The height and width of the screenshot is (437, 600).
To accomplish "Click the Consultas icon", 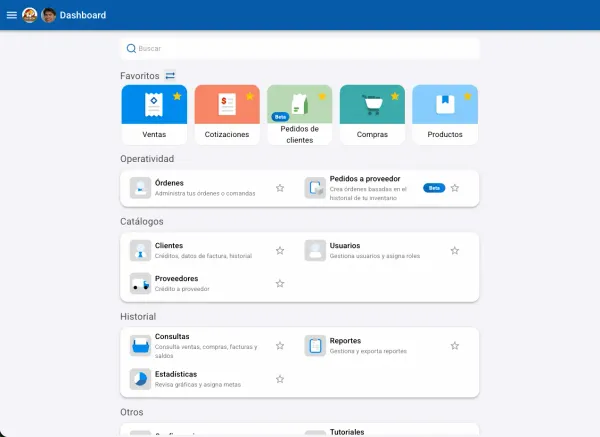I will point(140,346).
